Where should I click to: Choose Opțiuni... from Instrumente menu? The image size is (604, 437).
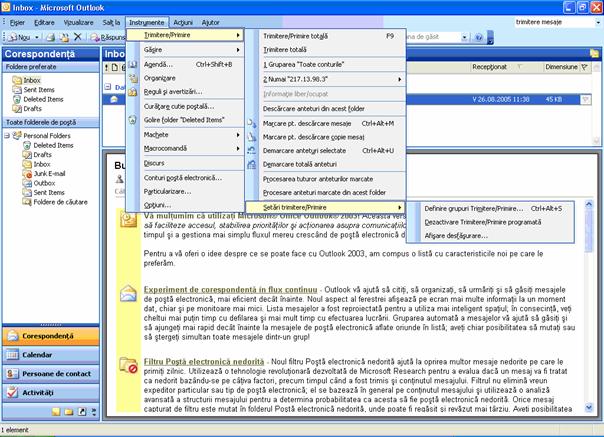[x=159, y=204]
